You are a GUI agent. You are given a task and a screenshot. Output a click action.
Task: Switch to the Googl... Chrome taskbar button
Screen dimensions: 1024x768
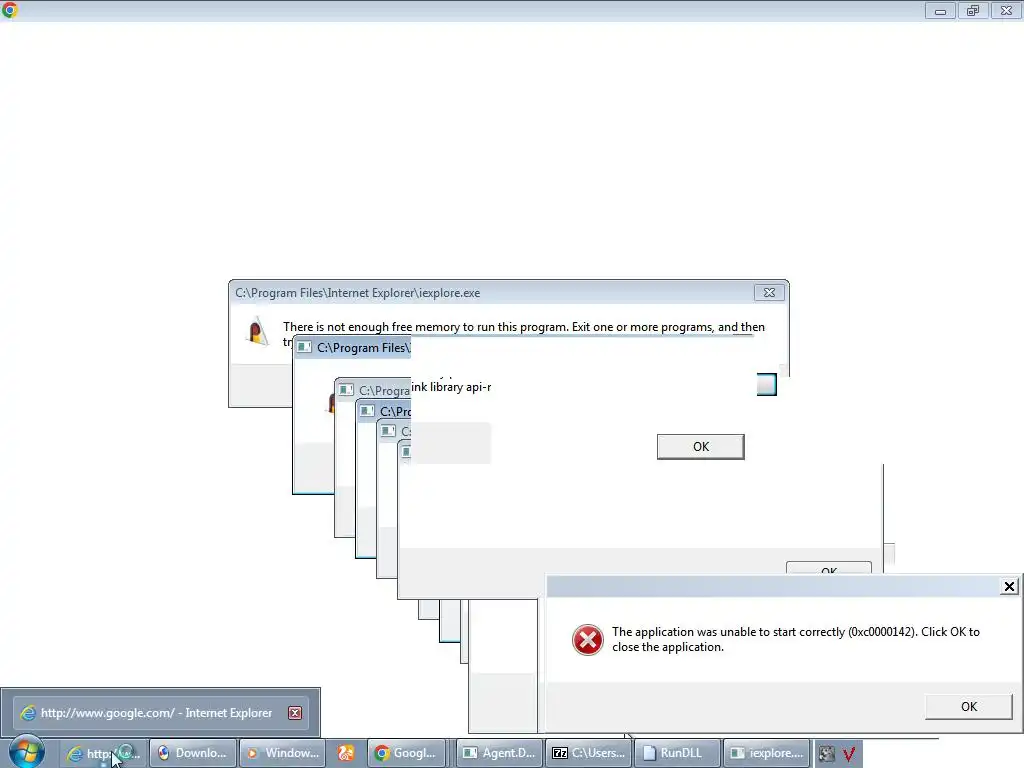(x=406, y=753)
